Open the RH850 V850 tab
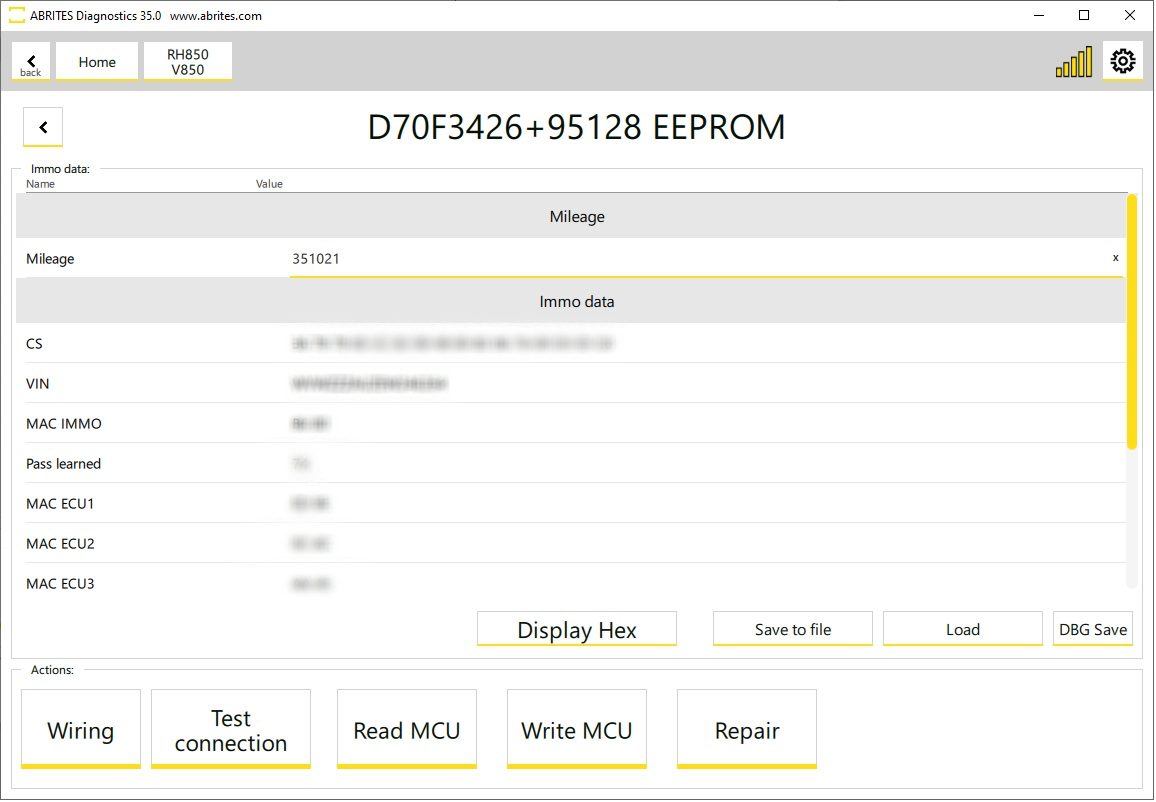 [x=188, y=61]
